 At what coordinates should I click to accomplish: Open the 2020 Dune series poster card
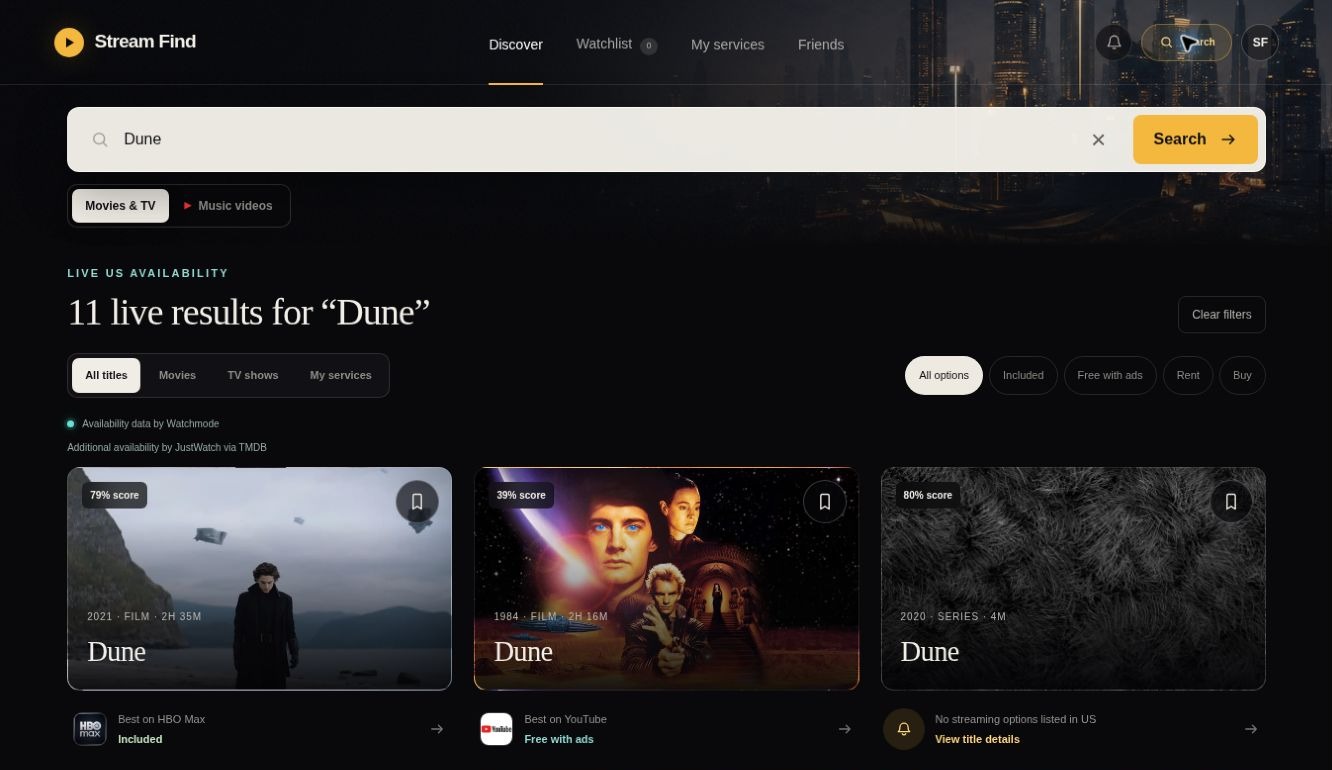(1073, 579)
